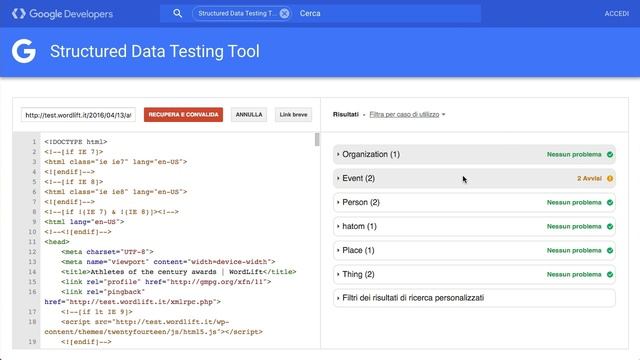Open the Filtra per caso di utilizzo dropdown
The width and height of the screenshot is (640, 360).
pos(407,115)
